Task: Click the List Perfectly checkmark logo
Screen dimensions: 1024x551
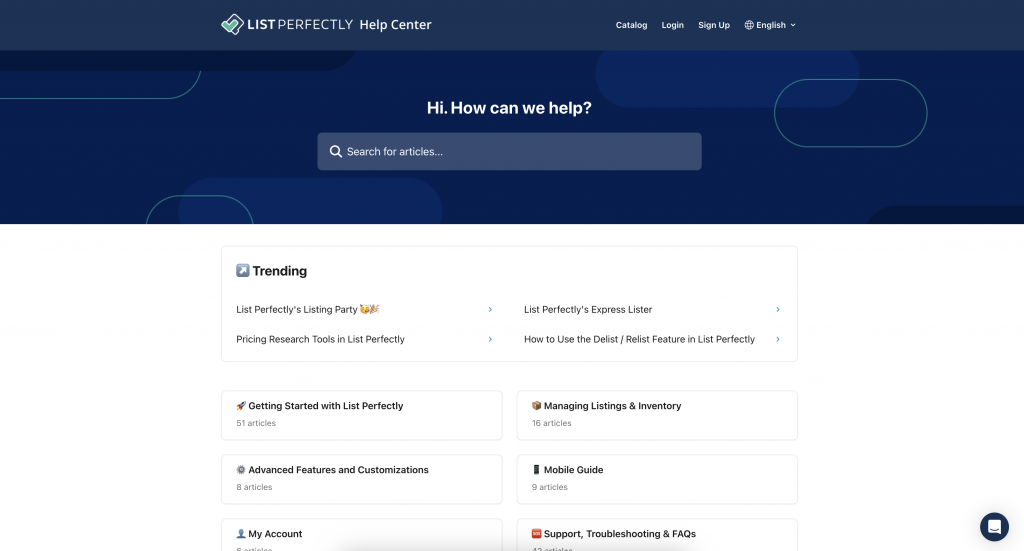Action: [x=232, y=24]
